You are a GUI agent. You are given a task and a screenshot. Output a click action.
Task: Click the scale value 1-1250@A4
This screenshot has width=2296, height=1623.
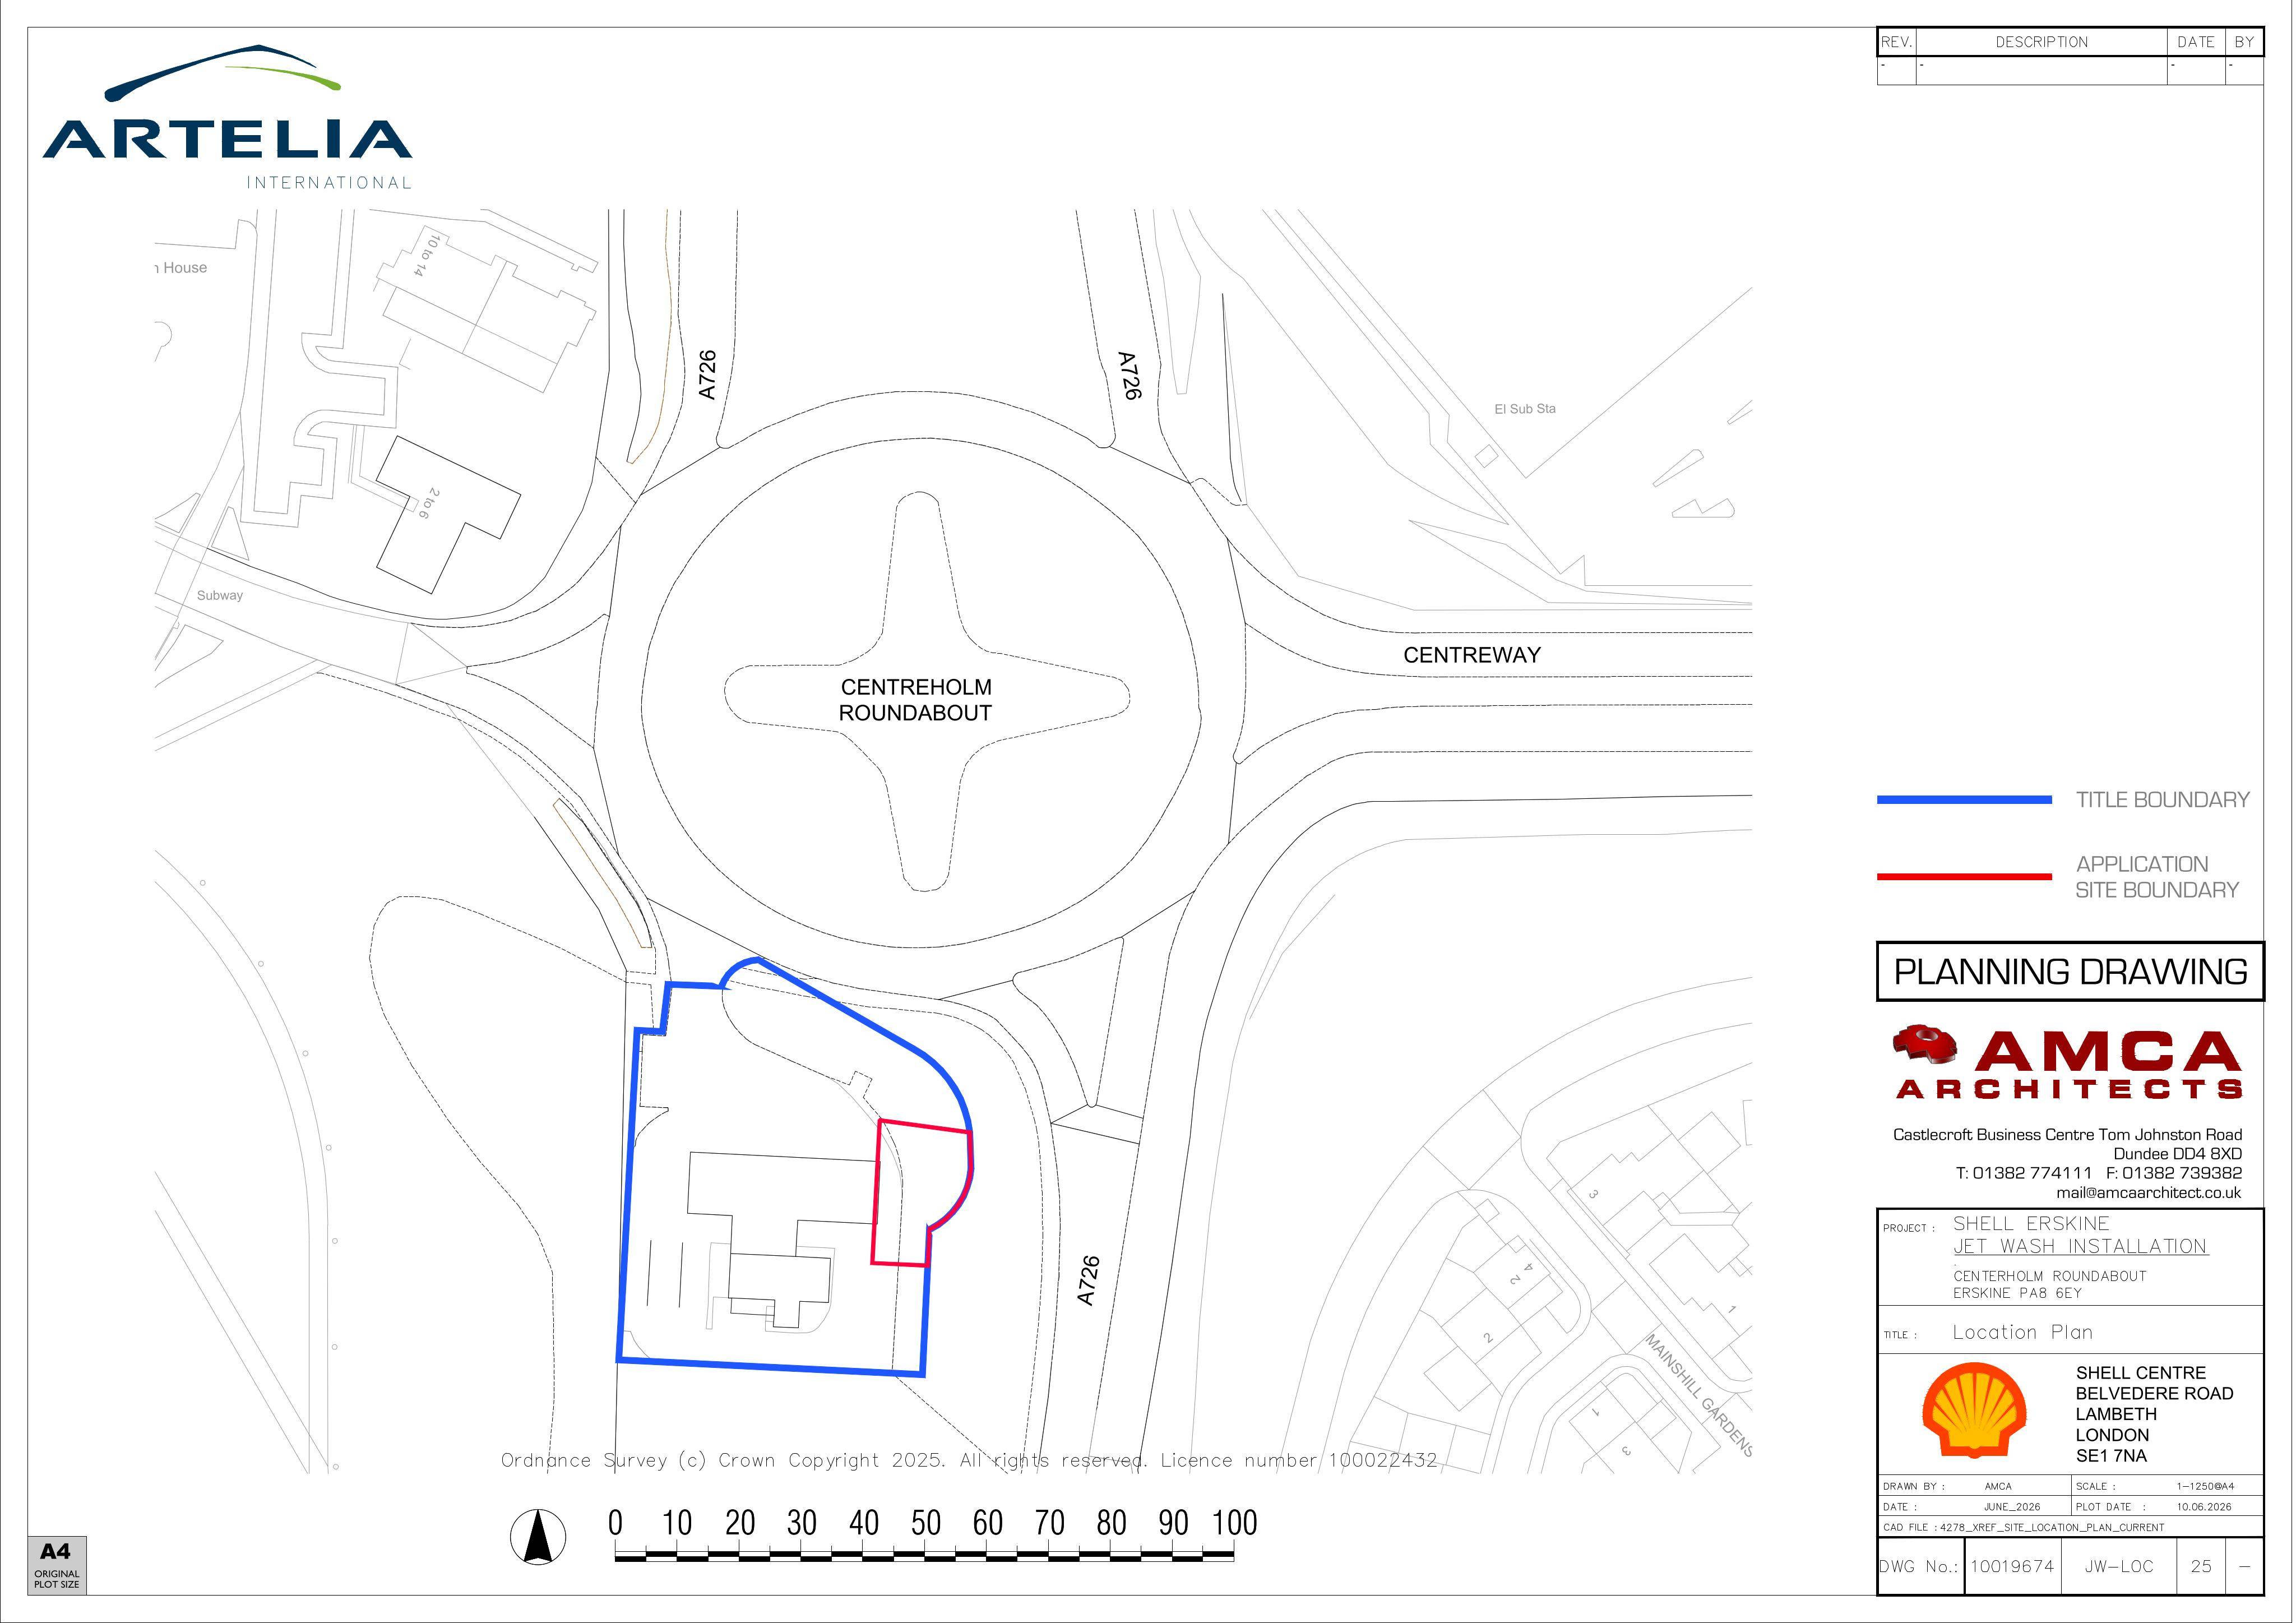click(2205, 1487)
